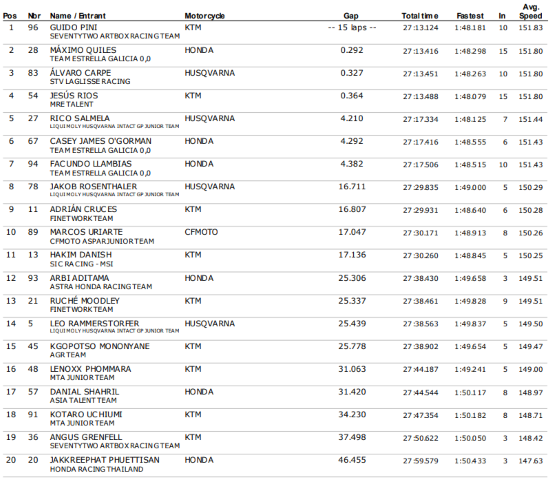
Task: Select rider name MÁXIMO QUILES
Action: [x=83, y=50]
